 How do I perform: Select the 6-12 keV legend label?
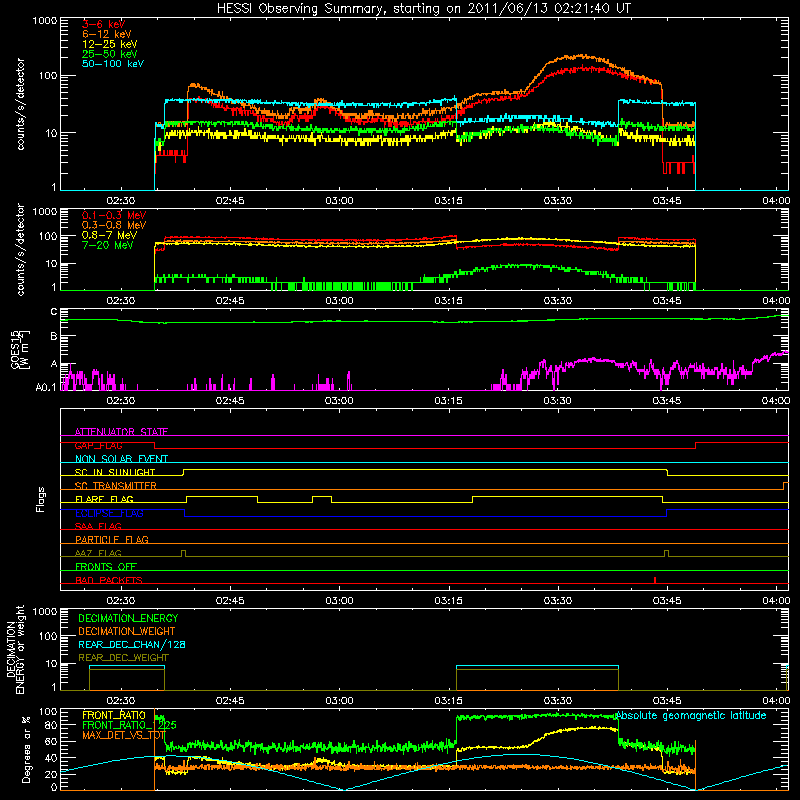pyautogui.click(x=107, y=34)
